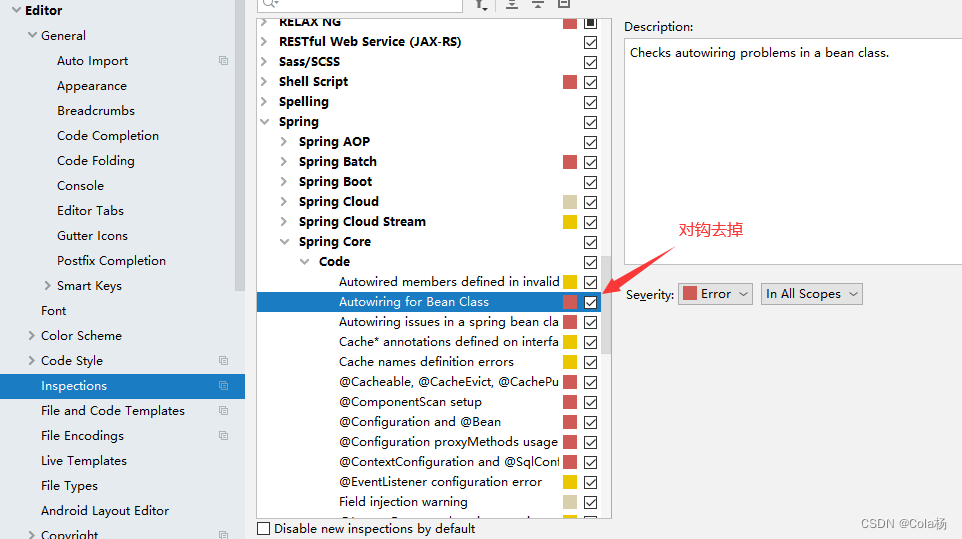Toggle the Spring Boot checkbox
Viewport: 962px width, 539px height.
coord(590,182)
